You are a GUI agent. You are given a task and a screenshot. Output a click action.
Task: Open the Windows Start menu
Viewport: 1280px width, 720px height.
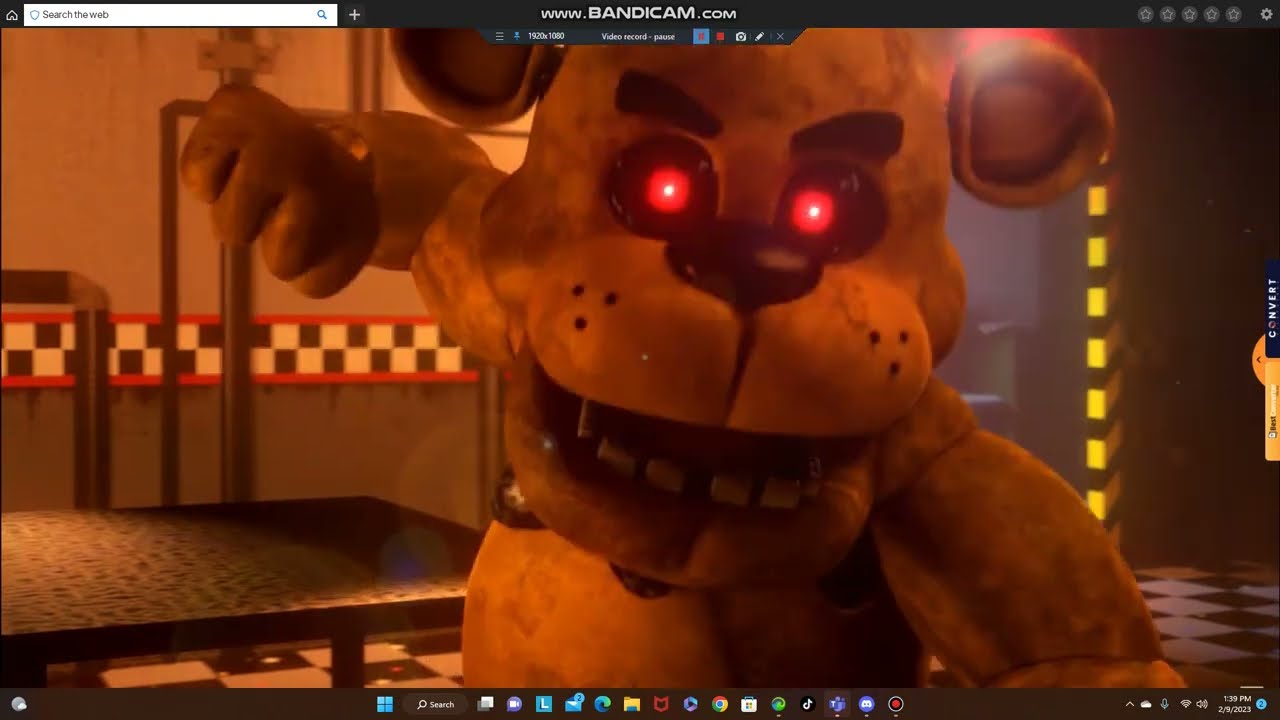[385, 704]
